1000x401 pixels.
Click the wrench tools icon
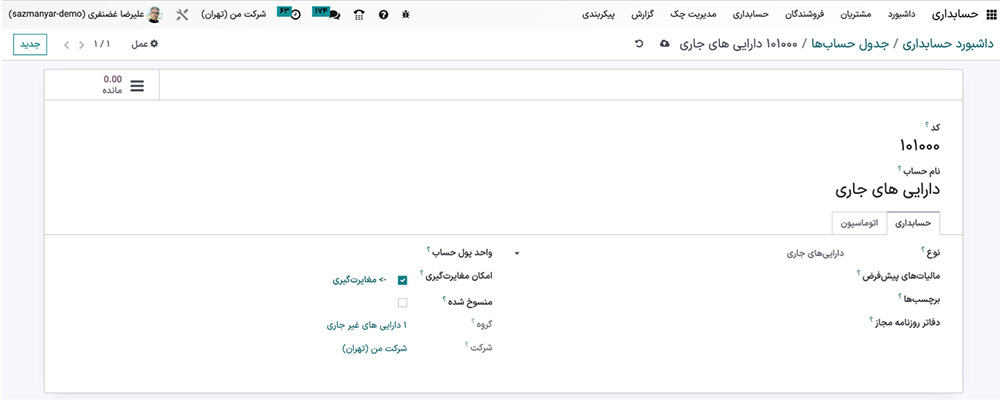click(181, 15)
